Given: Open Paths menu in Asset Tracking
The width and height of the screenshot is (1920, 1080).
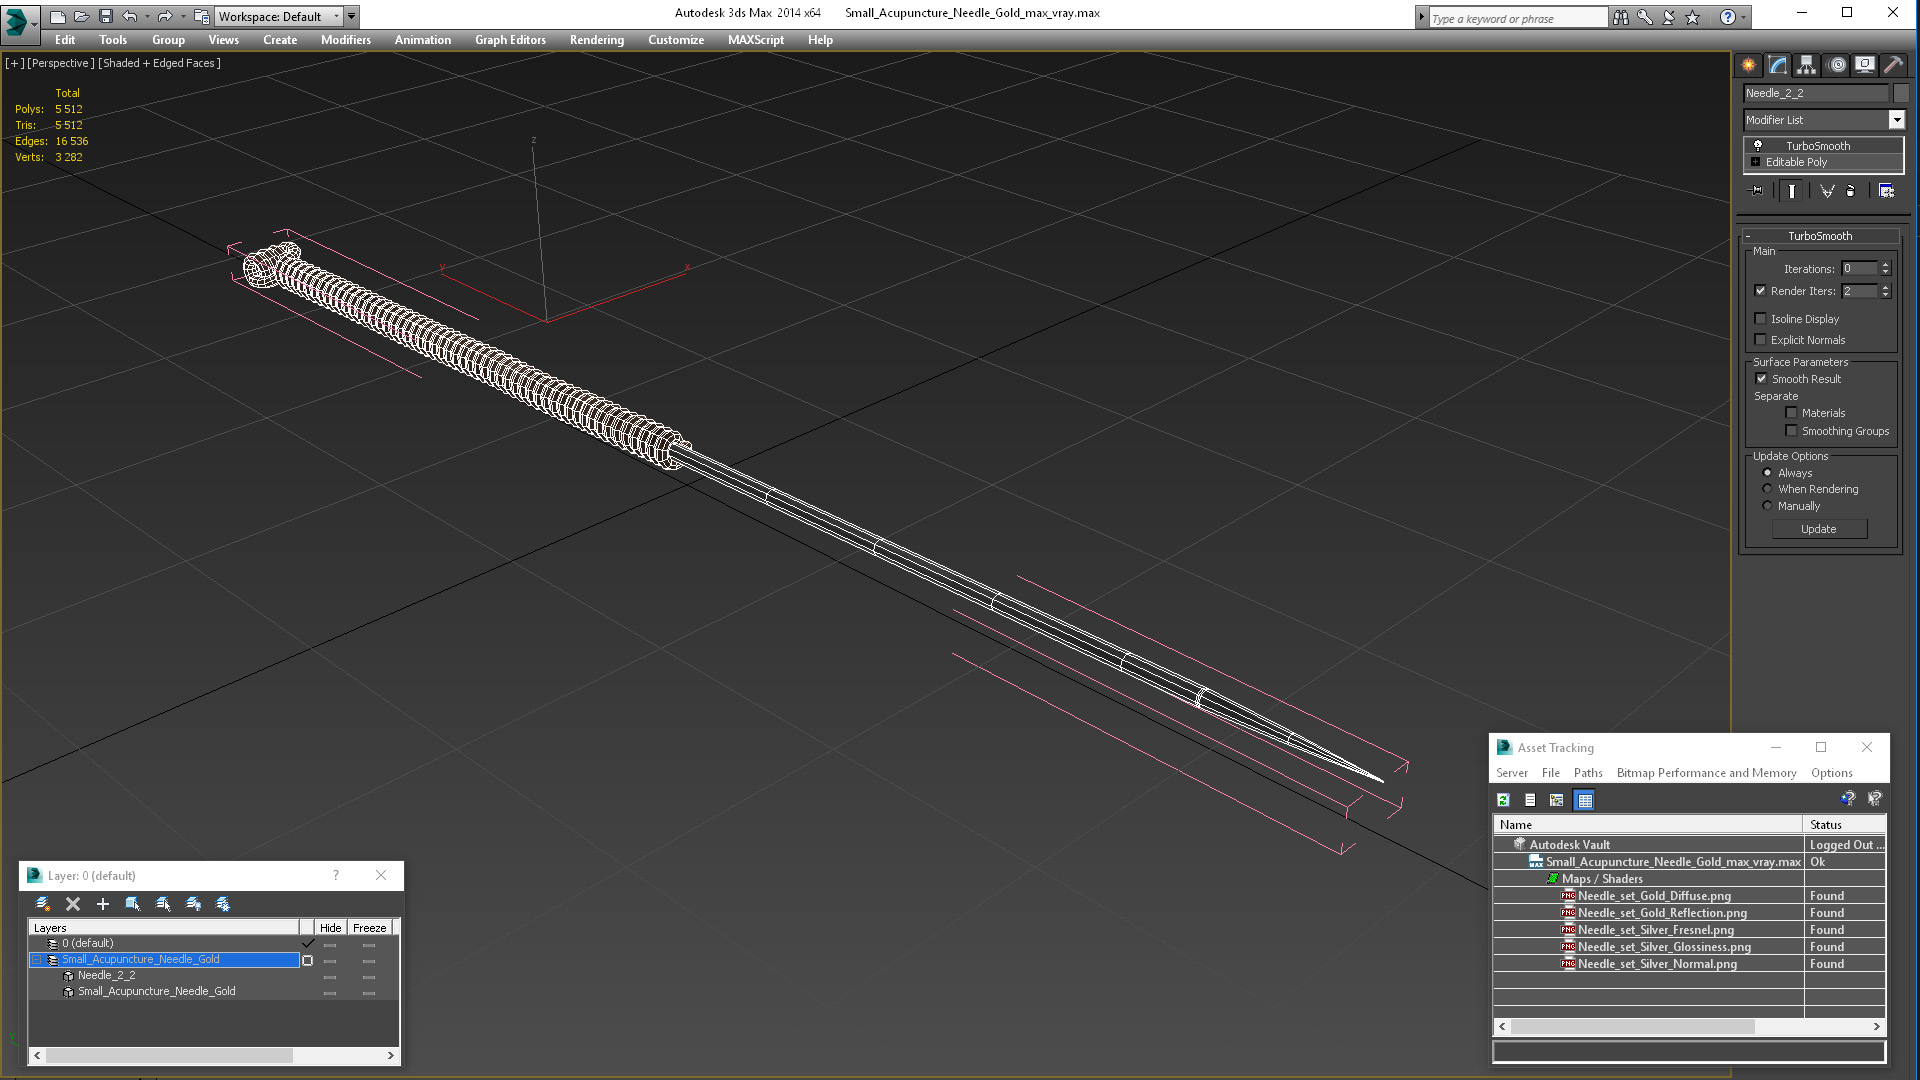Looking at the screenshot, I should tap(1587, 773).
